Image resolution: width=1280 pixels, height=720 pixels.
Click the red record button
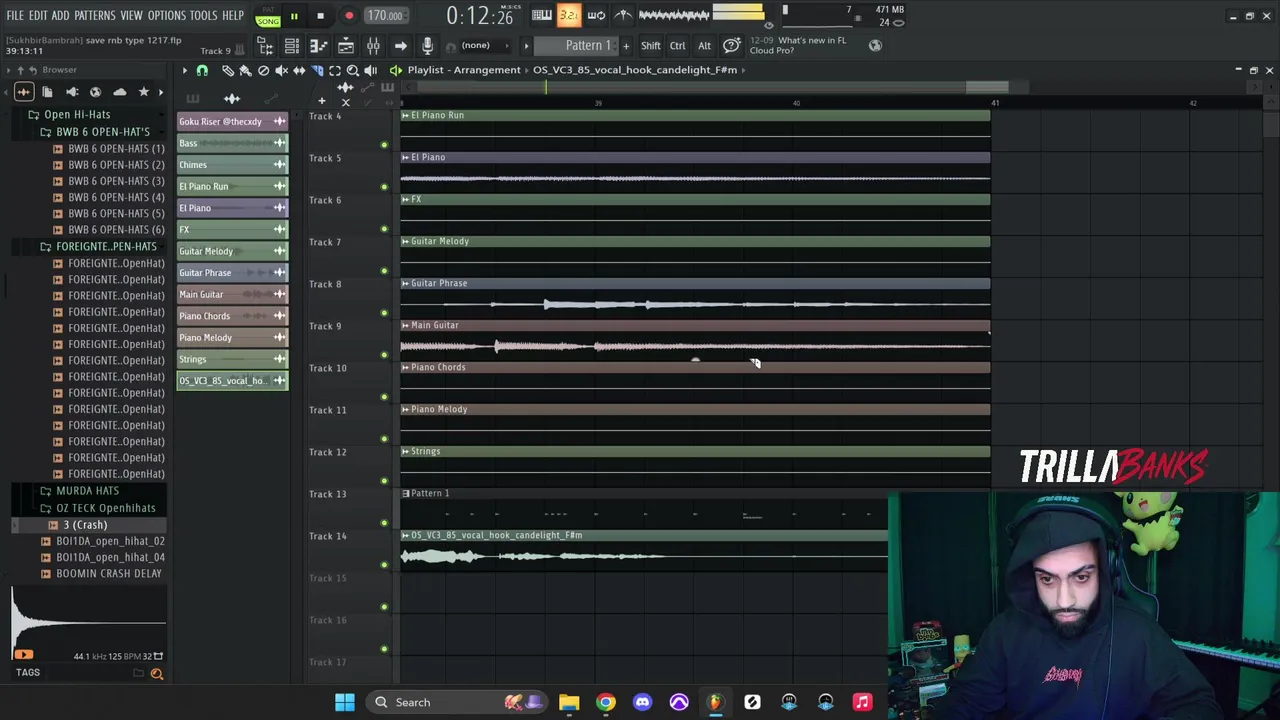(x=349, y=15)
